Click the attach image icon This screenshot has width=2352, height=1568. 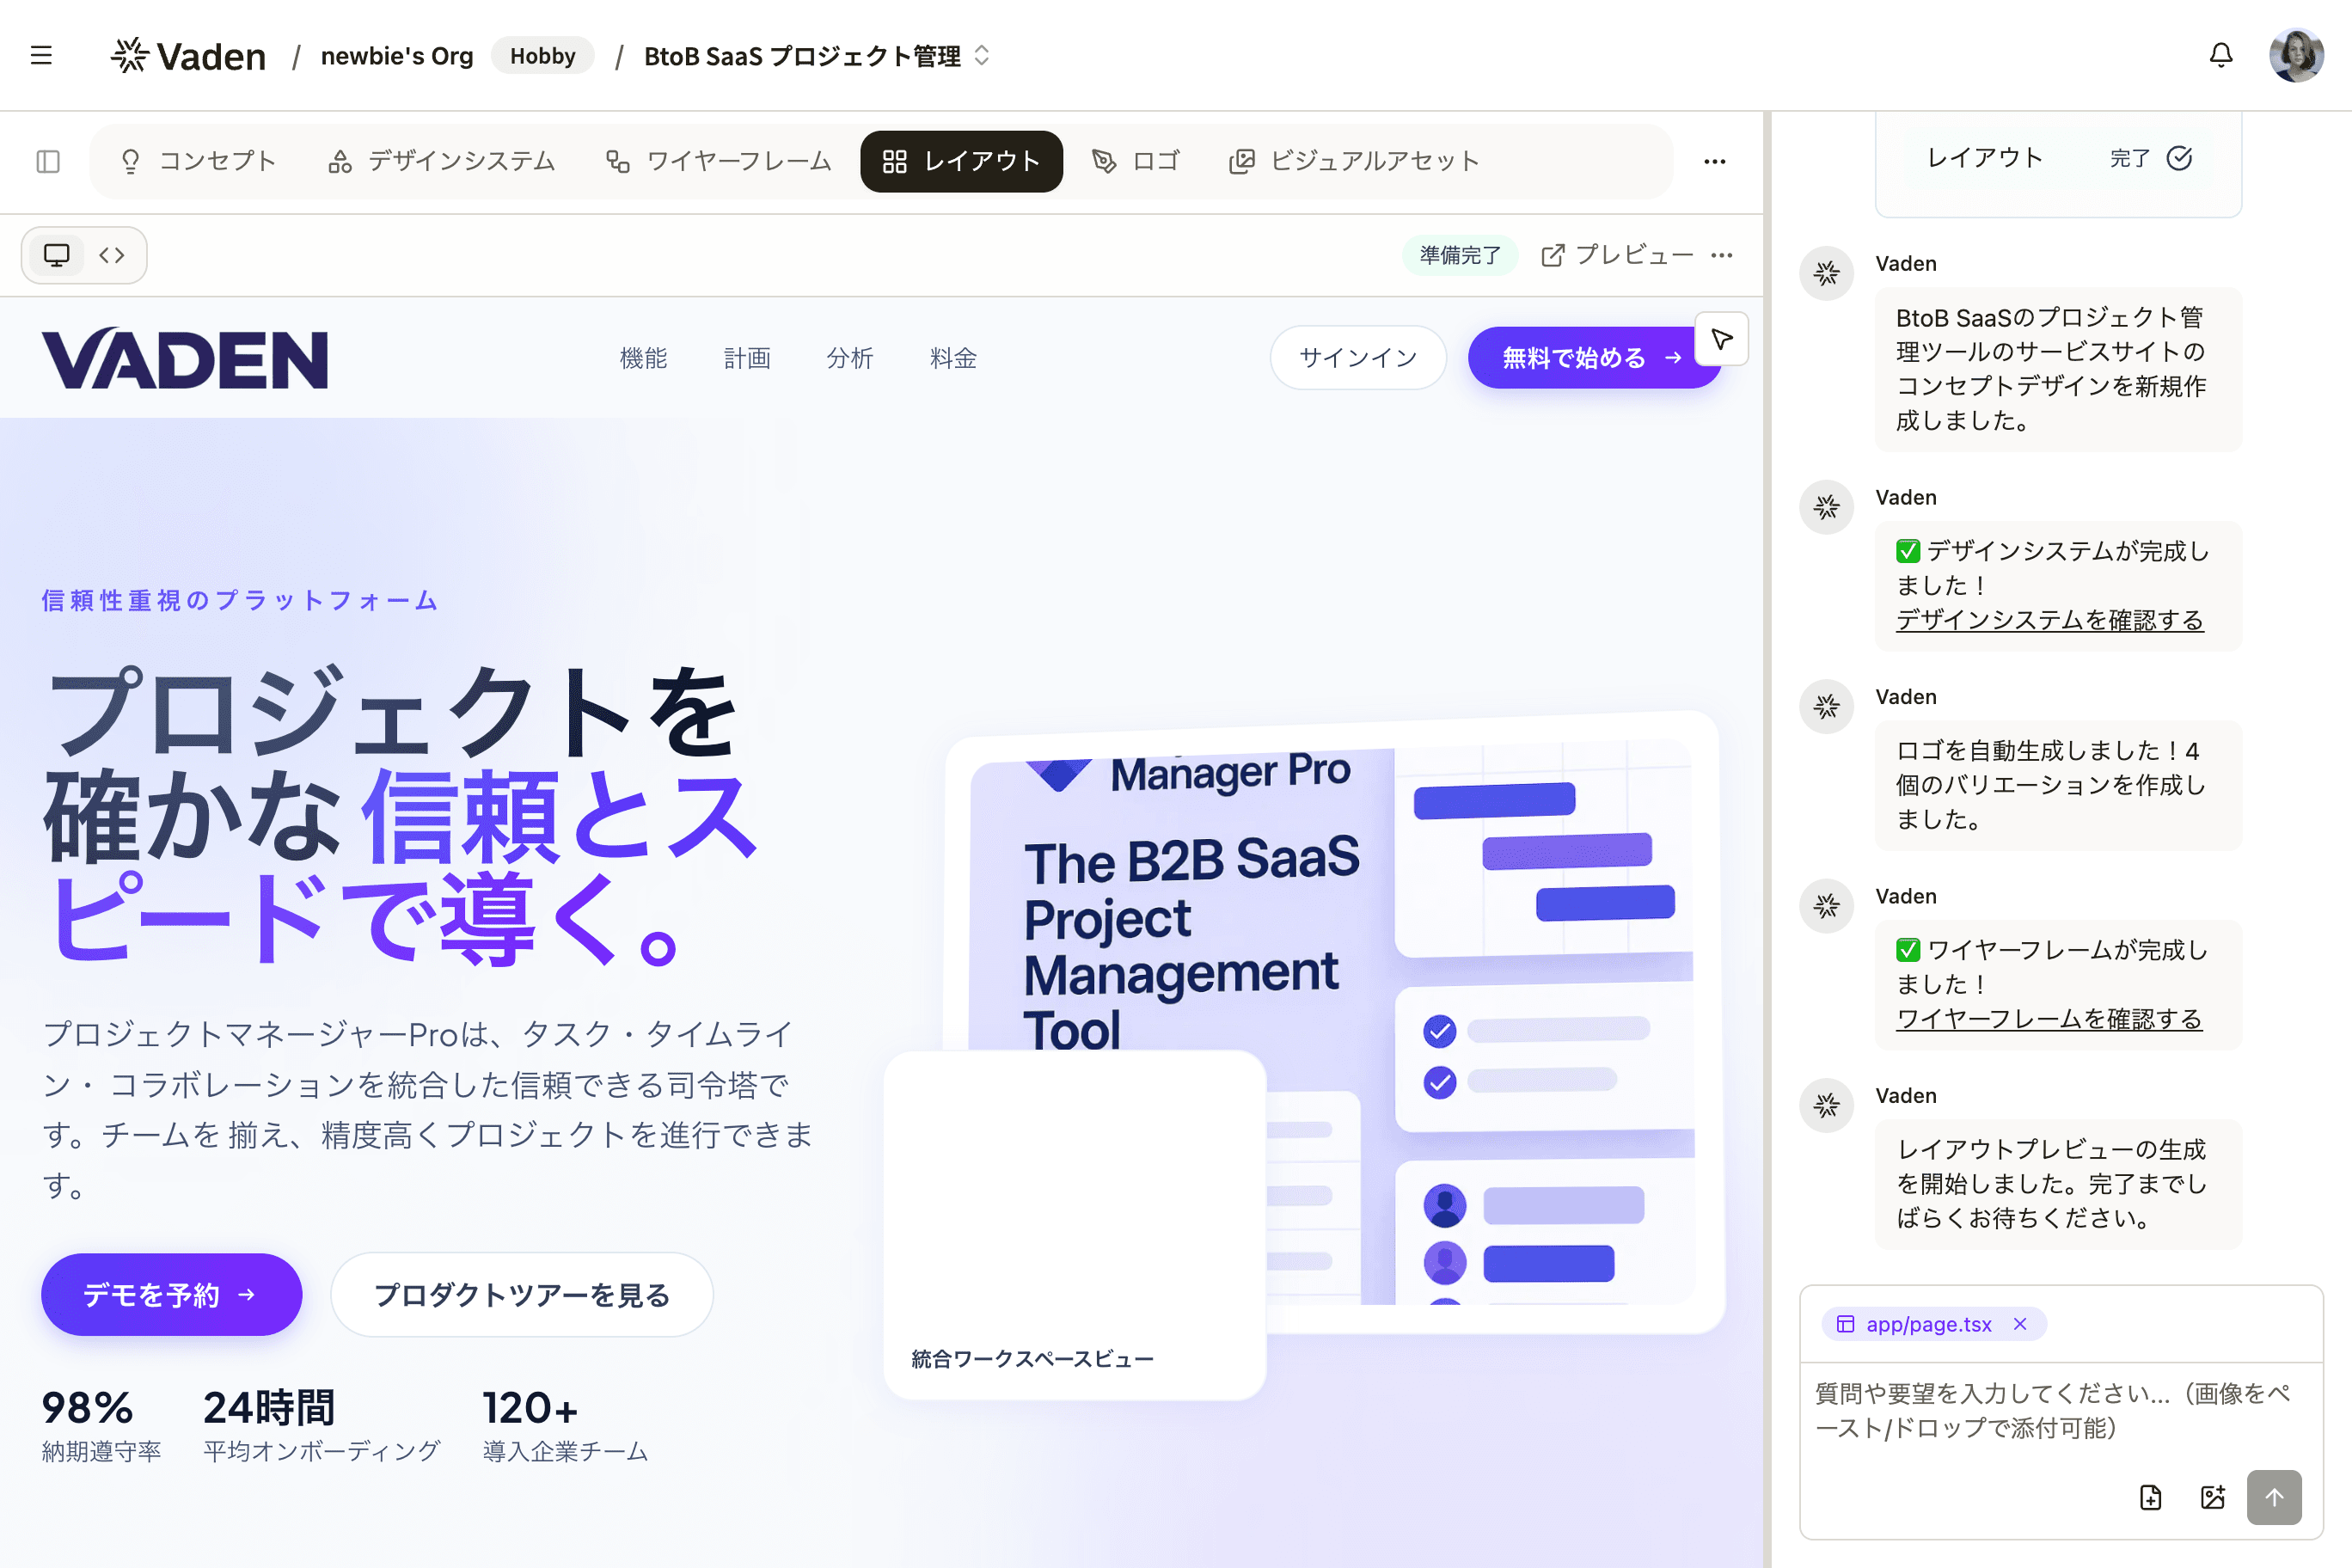point(2212,1497)
